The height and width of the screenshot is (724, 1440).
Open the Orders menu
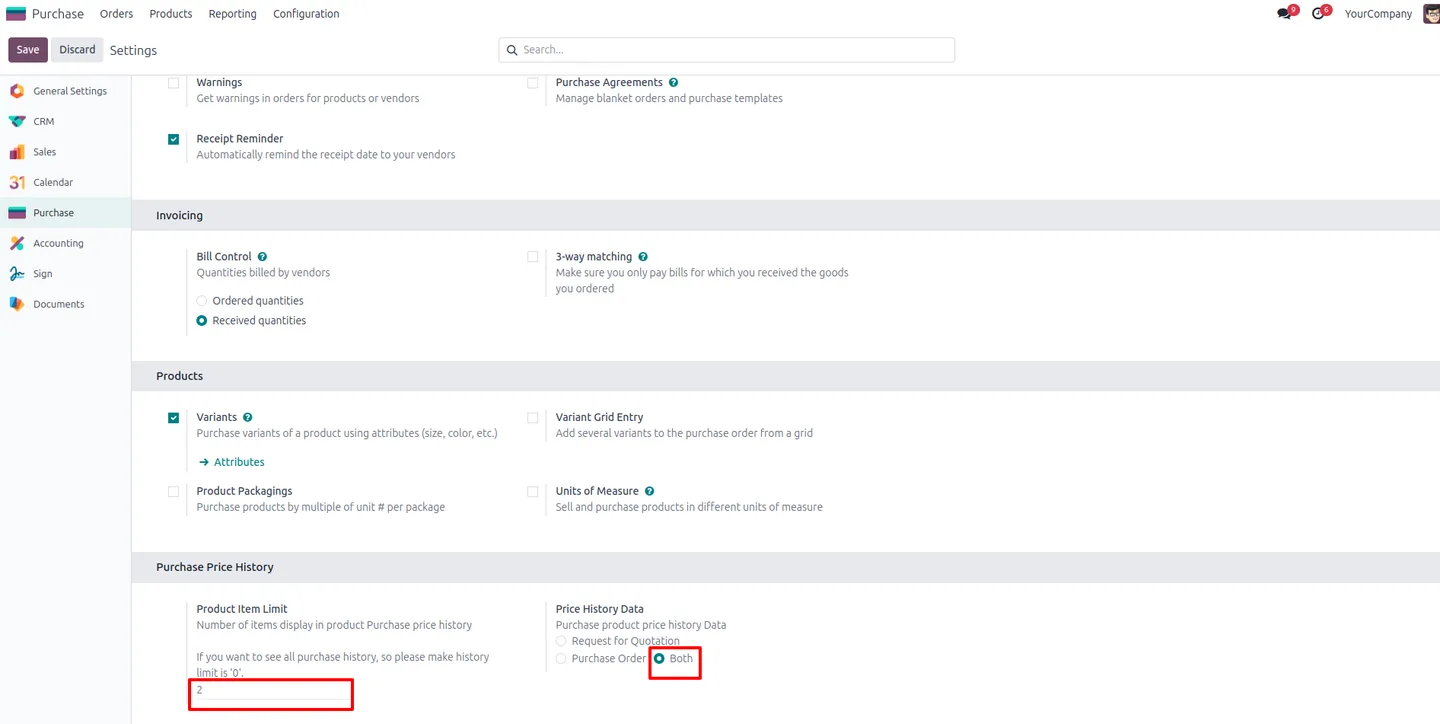pos(116,14)
